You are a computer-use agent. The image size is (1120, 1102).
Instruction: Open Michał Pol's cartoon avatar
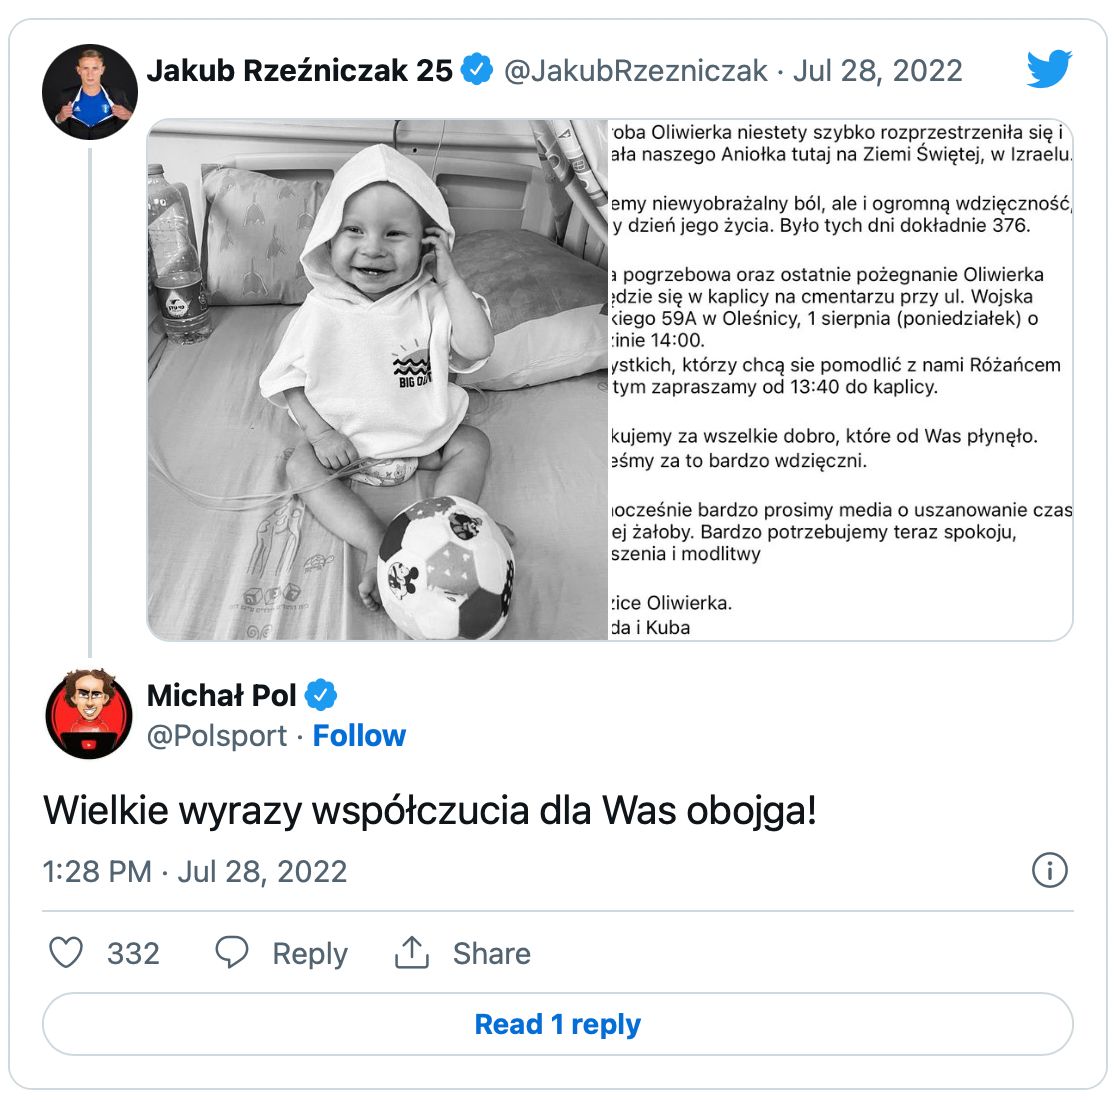89,713
